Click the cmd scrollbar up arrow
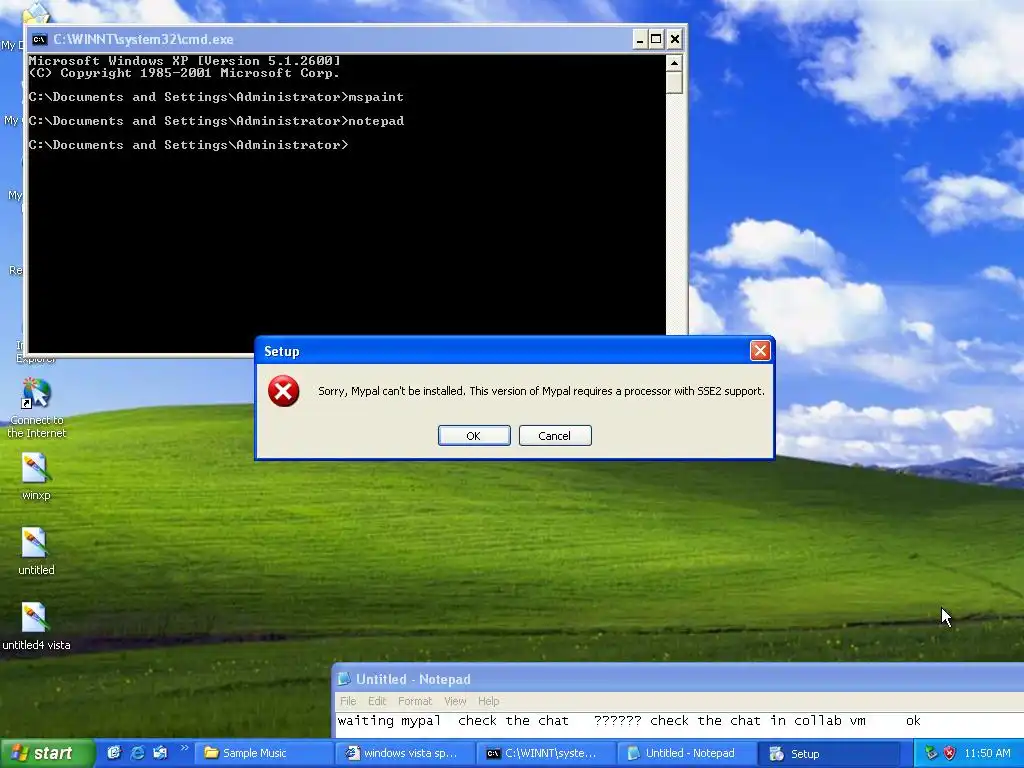This screenshot has width=1024, height=768. click(x=674, y=63)
